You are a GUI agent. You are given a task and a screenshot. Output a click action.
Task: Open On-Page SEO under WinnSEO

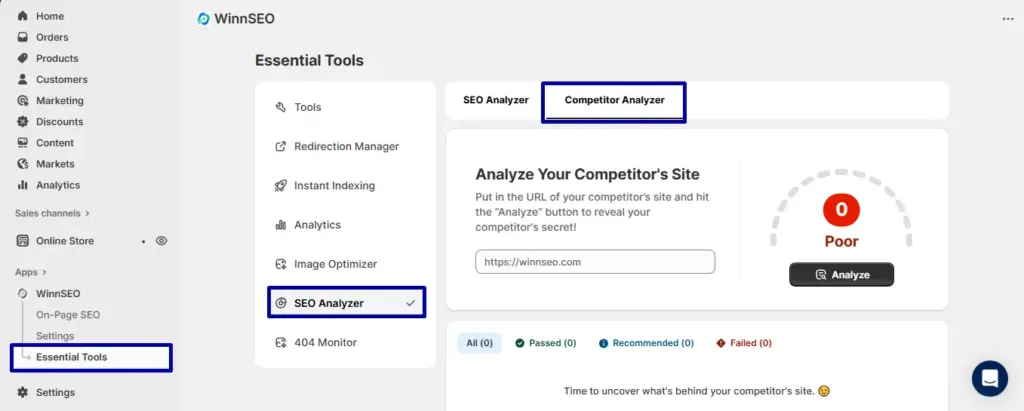coord(68,315)
